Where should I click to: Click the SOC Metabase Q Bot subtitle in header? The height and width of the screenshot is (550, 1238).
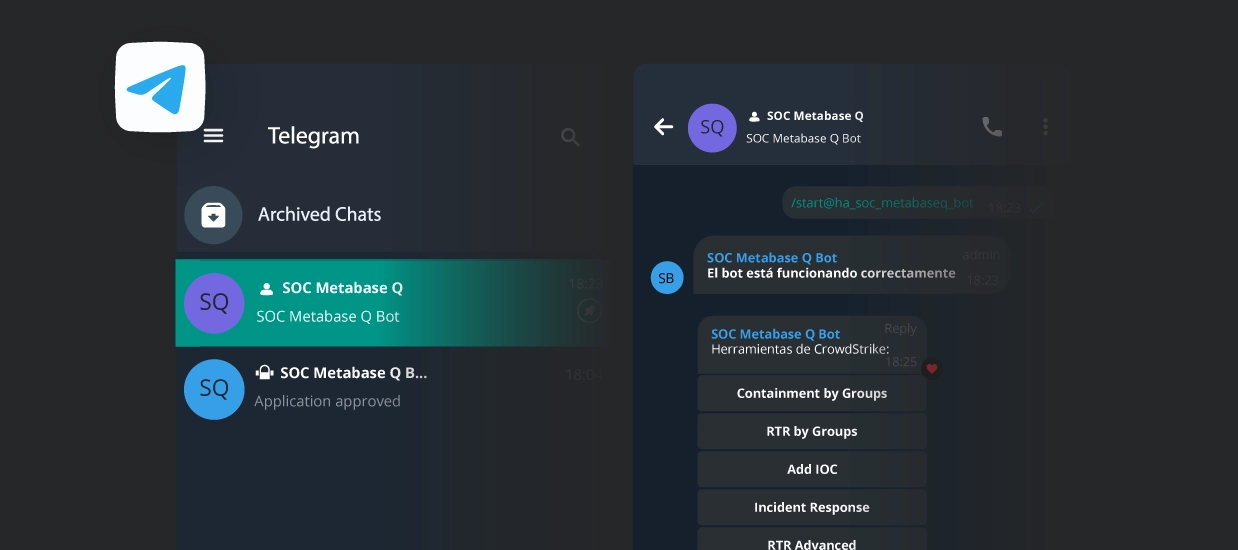803,139
